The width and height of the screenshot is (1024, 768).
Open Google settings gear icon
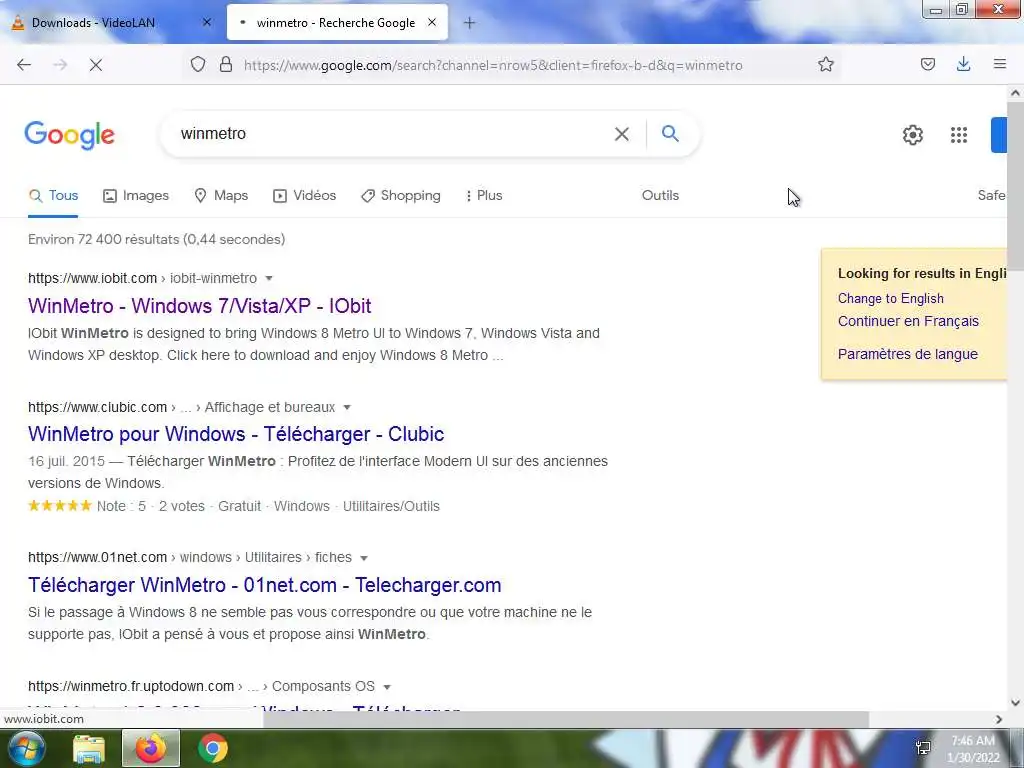click(912, 135)
